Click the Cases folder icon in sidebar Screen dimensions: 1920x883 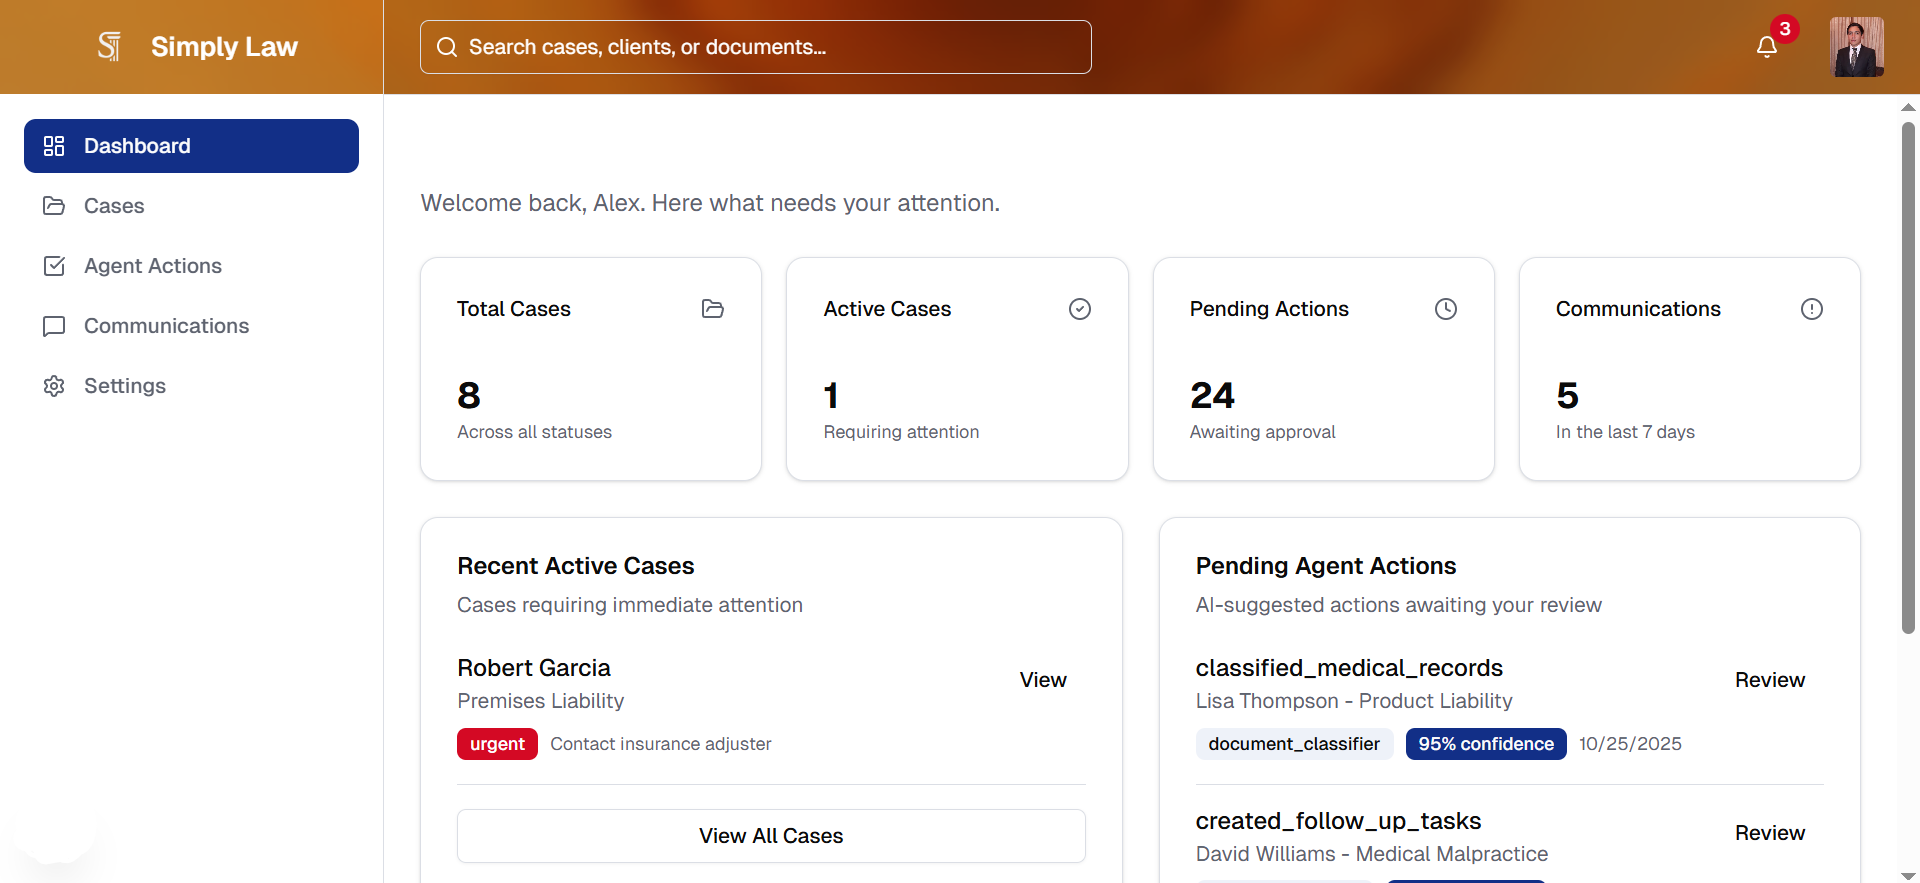tap(54, 206)
